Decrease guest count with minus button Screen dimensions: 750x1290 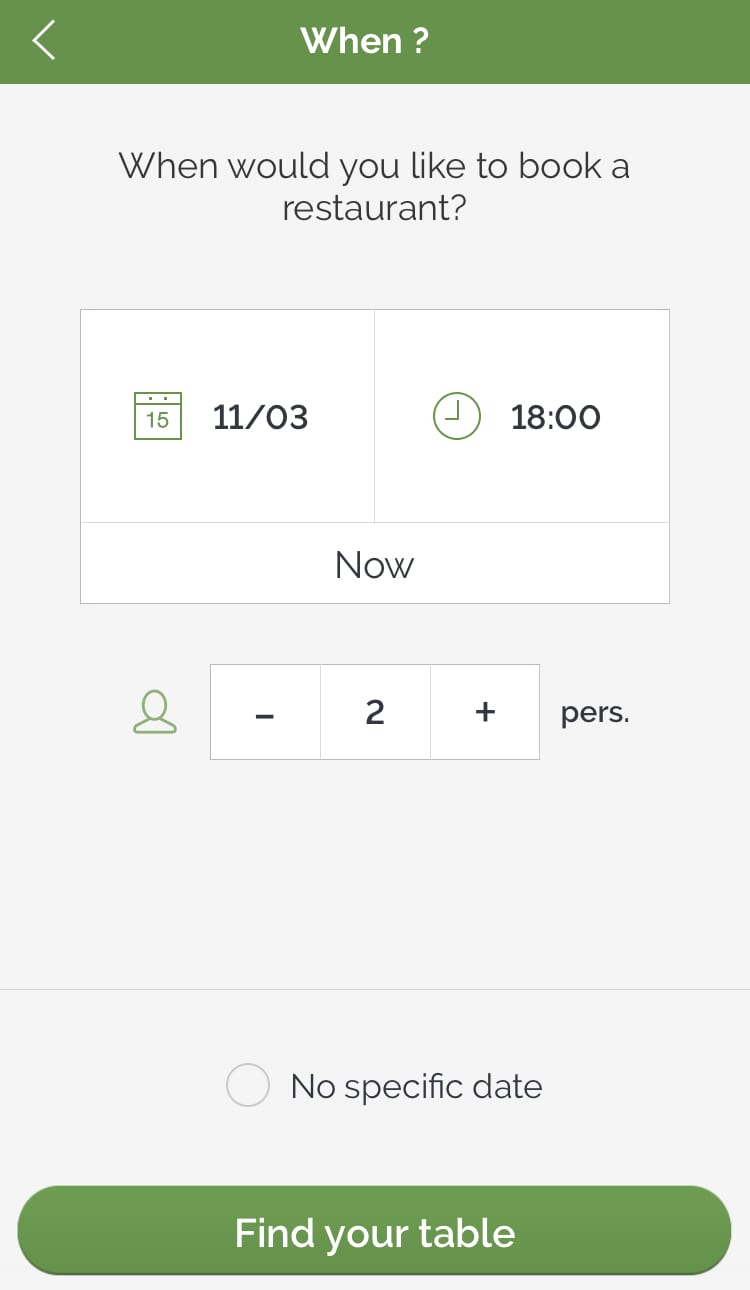265,712
